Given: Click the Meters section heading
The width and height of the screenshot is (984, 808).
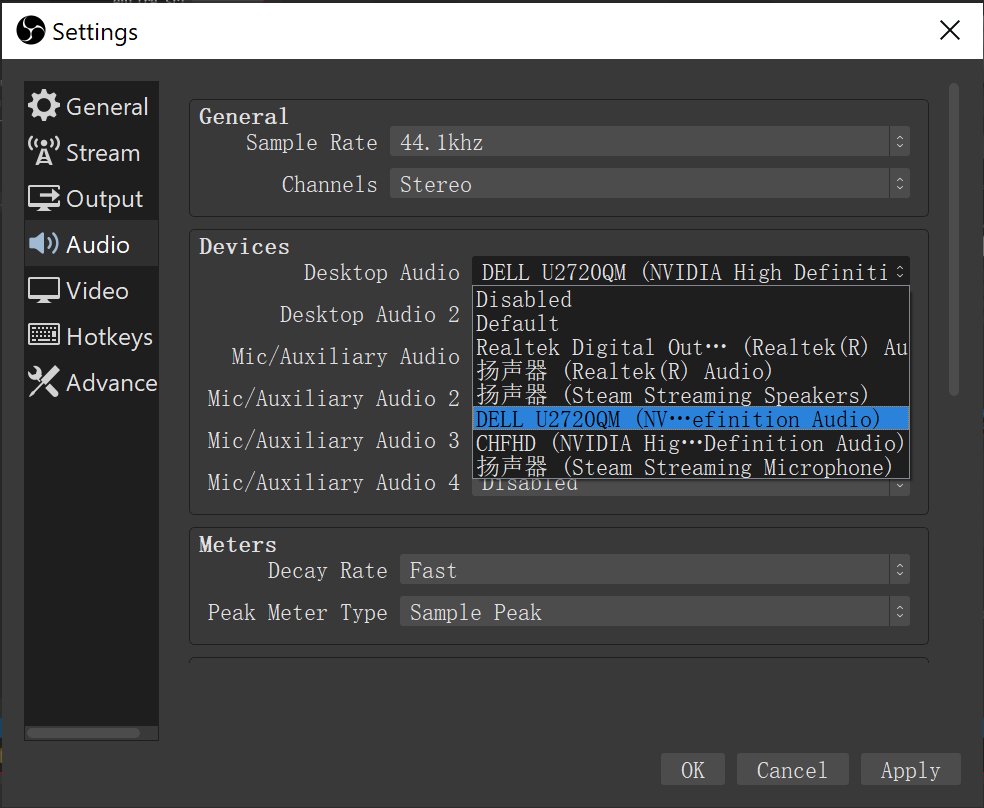Looking at the screenshot, I should pyautogui.click(x=237, y=545).
